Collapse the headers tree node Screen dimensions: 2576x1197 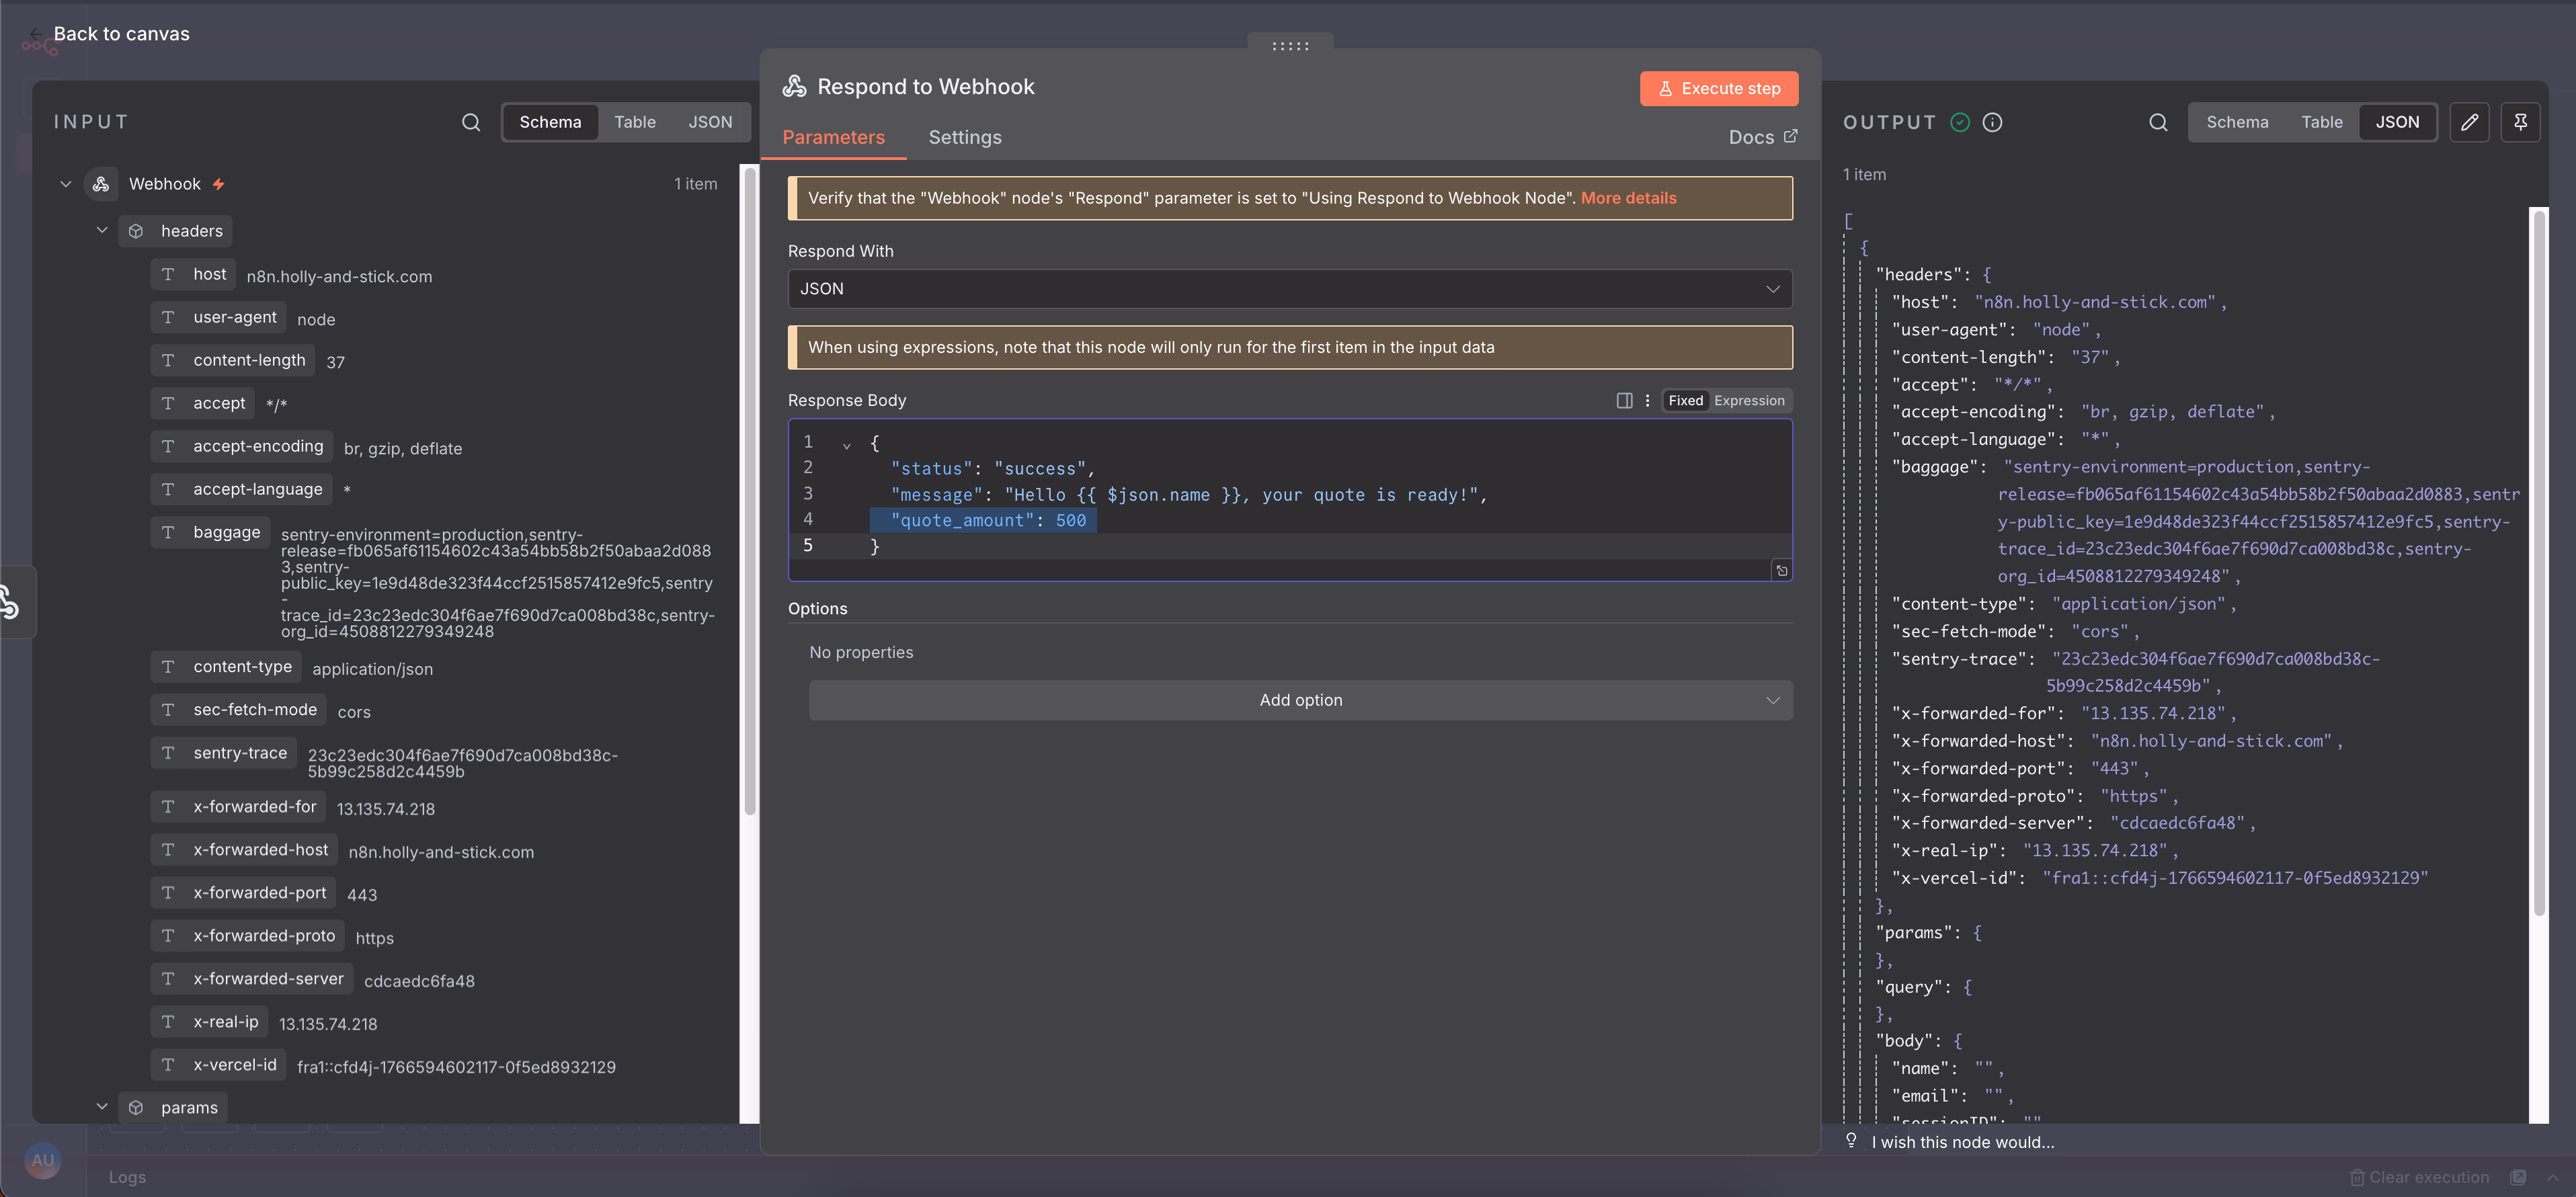(x=102, y=231)
